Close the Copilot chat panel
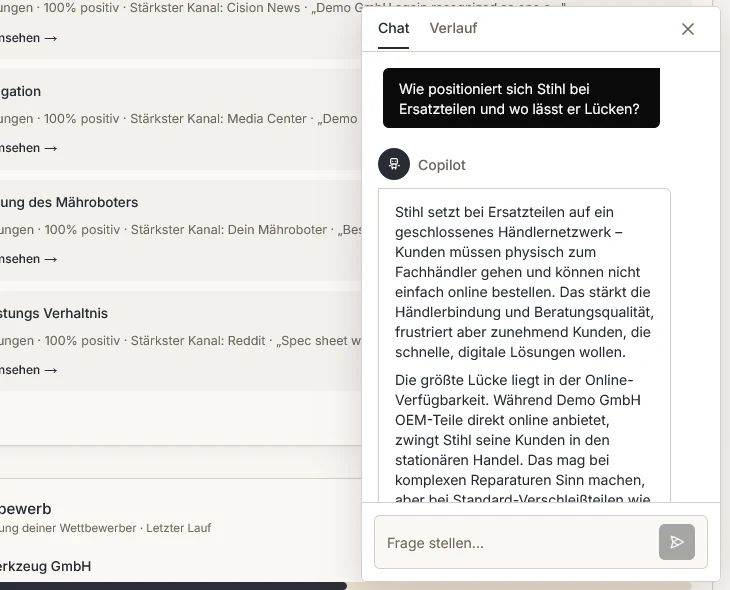This screenshot has width=730, height=590. click(688, 29)
